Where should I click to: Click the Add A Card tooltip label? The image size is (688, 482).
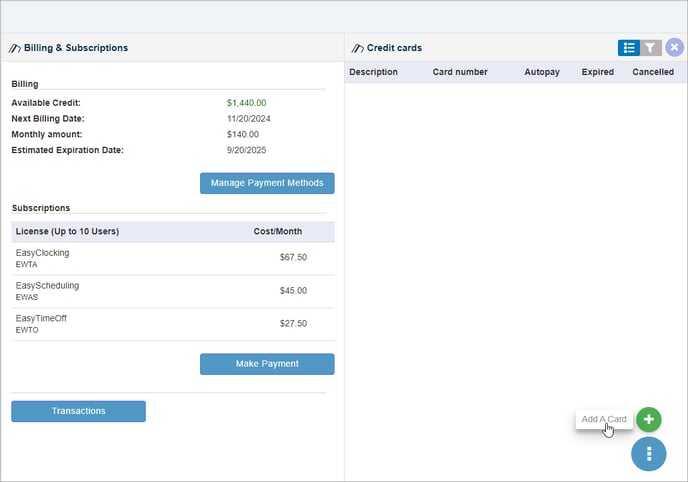click(604, 419)
